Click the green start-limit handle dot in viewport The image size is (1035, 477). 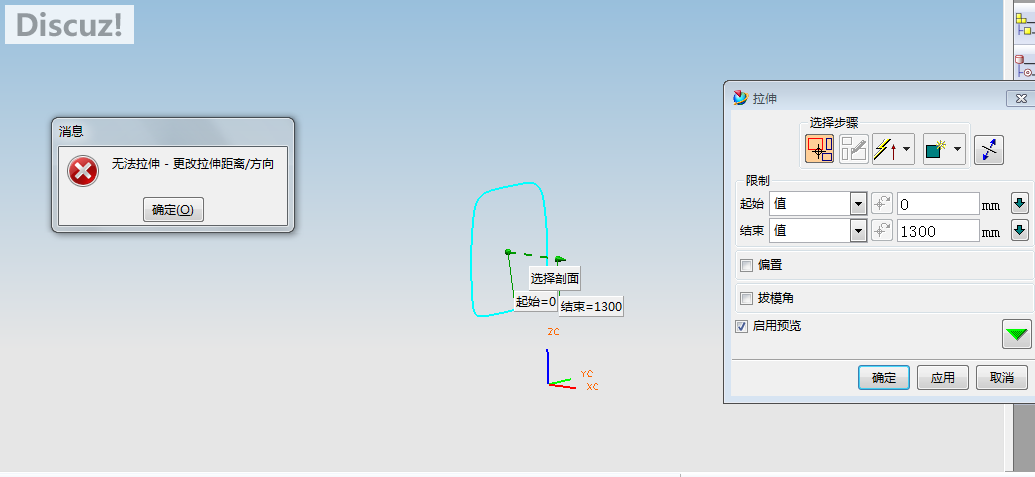(x=508, y=251)
